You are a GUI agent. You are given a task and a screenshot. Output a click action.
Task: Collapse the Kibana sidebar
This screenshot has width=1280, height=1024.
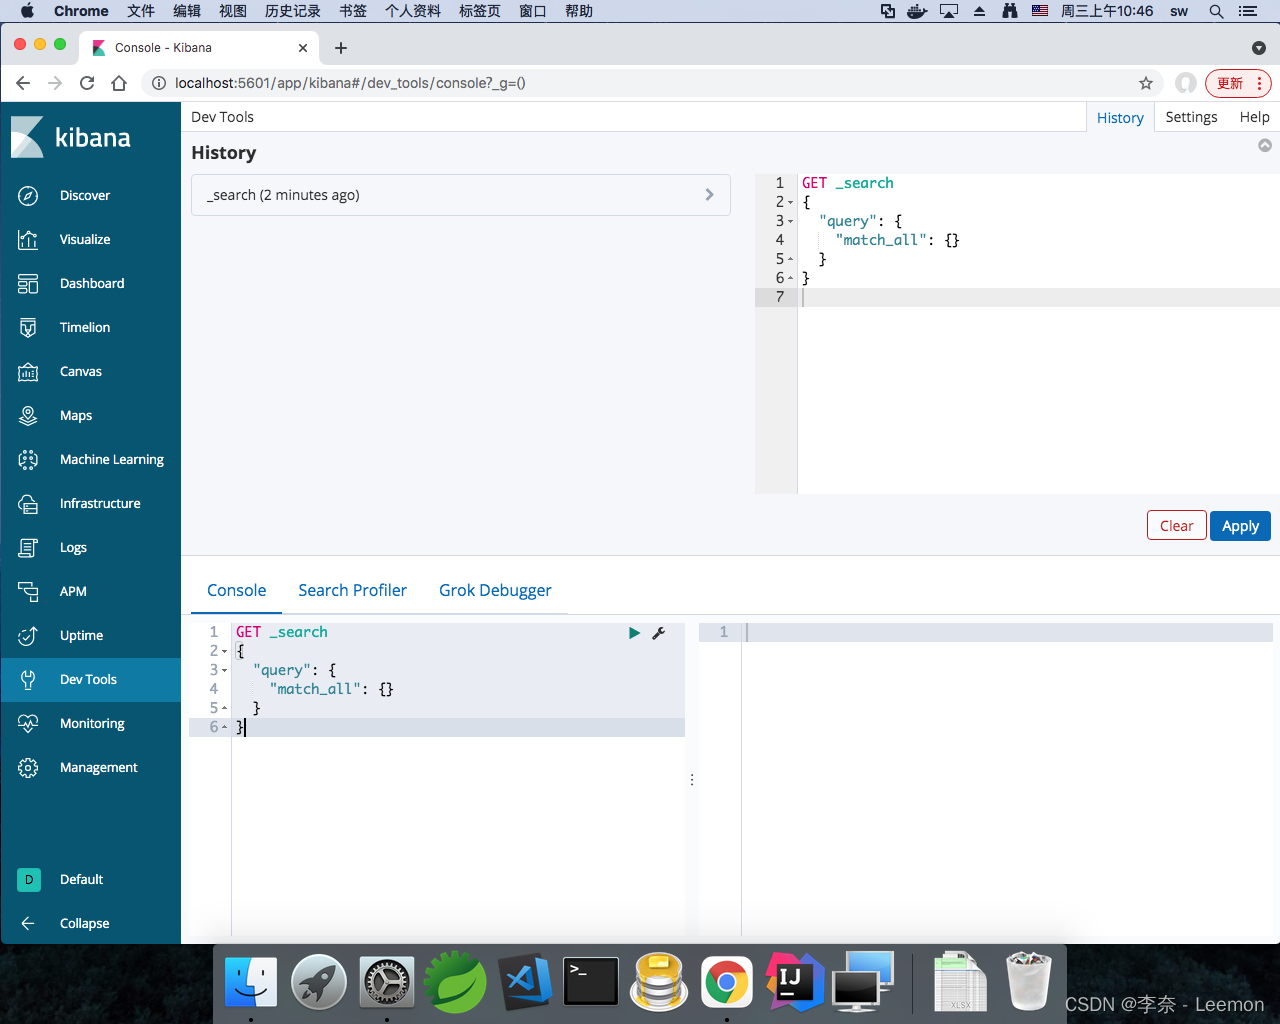click(84, 923)
